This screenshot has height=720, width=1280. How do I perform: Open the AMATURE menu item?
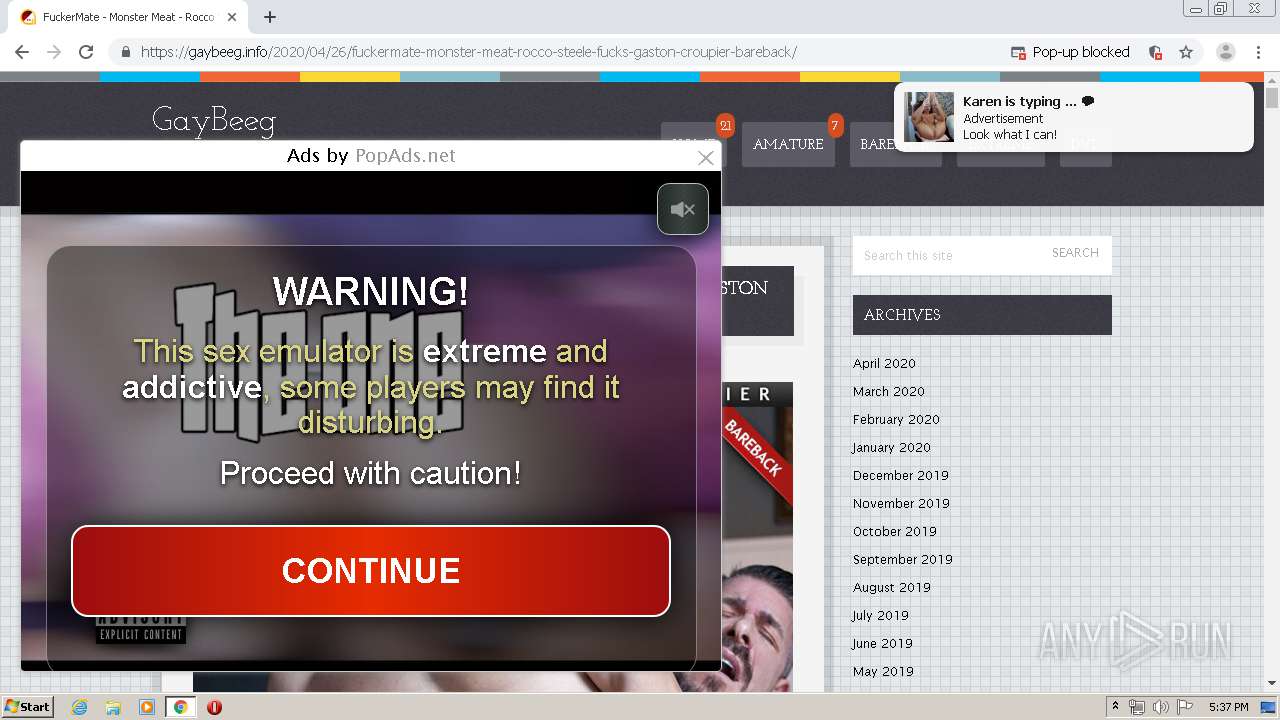tap(788, 144)
